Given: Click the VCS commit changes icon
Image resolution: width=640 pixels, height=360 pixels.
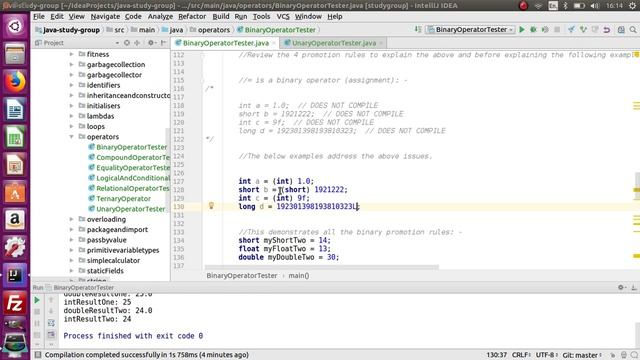Looking at the screenshot, I should click(x=583, y=29).
